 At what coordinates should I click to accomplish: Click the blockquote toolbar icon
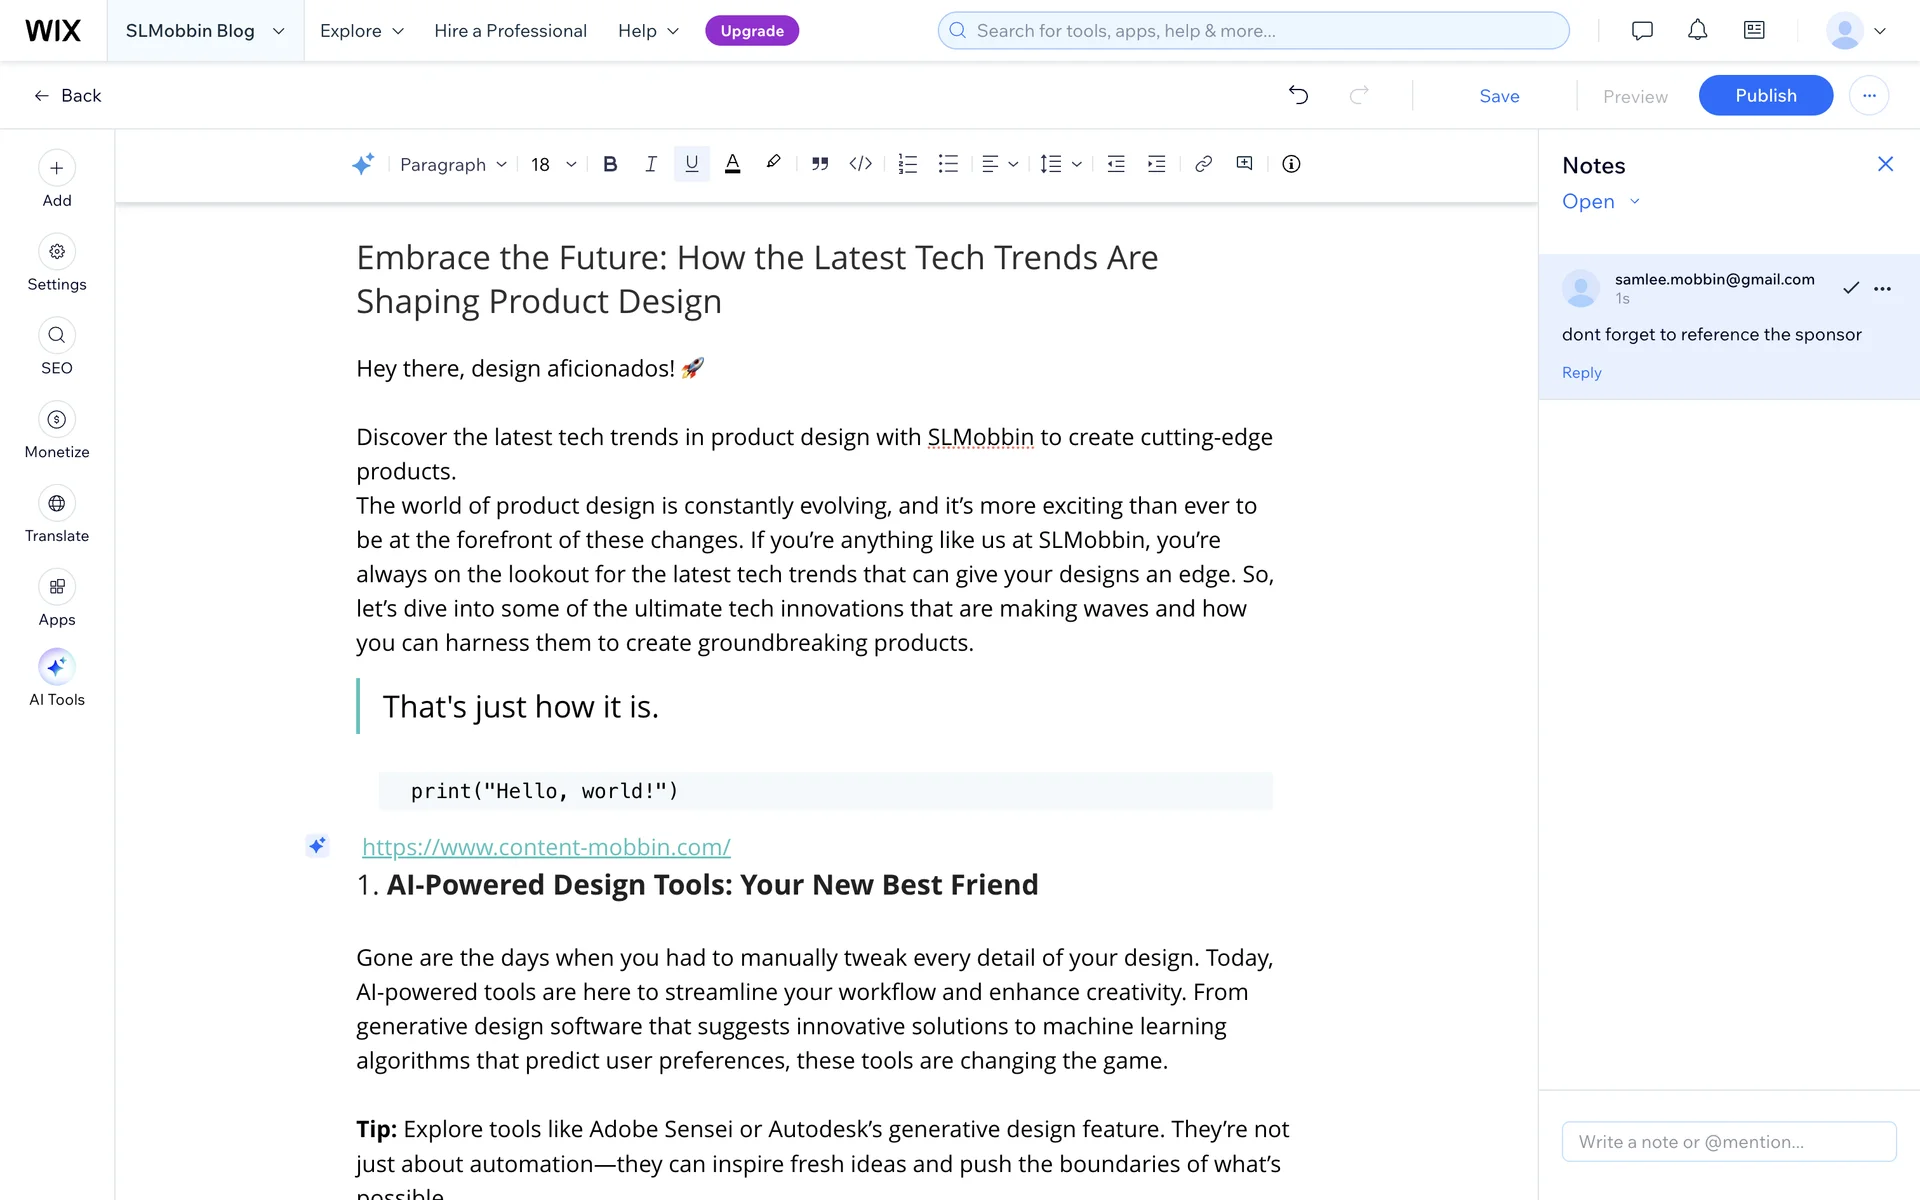point(820,164)
